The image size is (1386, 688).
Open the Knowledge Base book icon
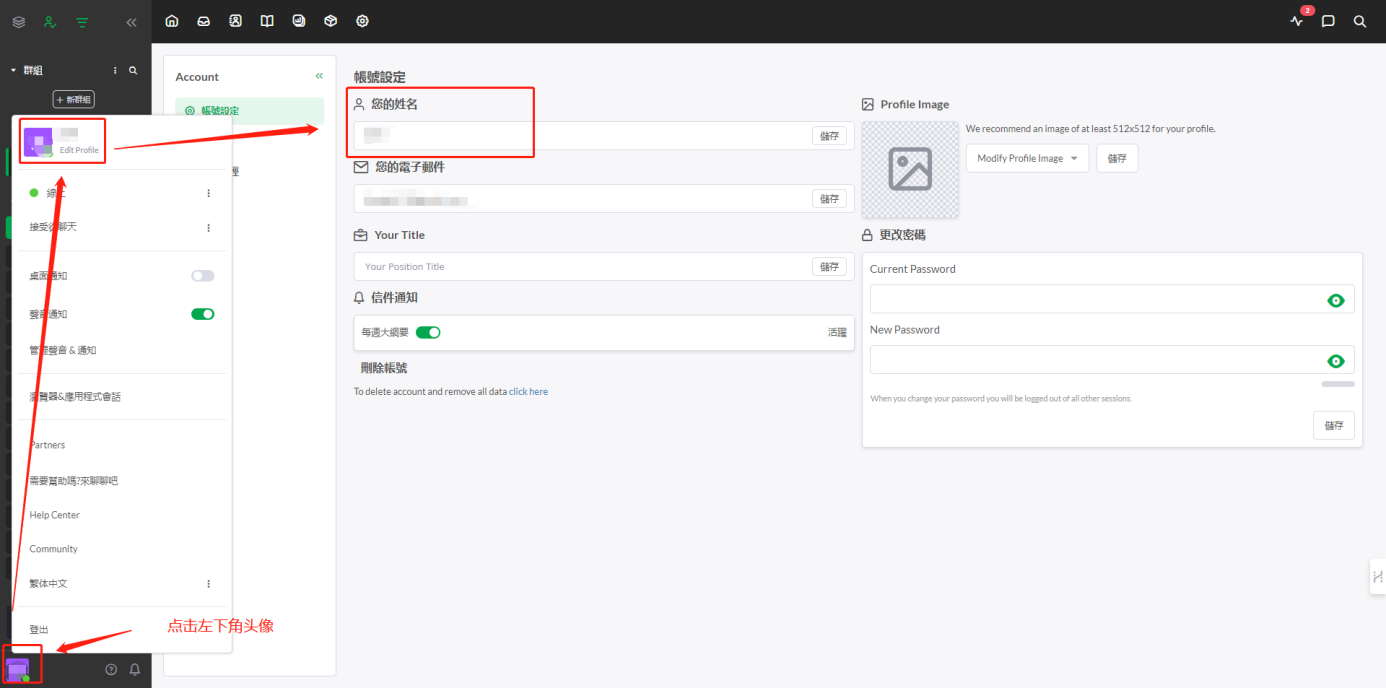[267, 21]
